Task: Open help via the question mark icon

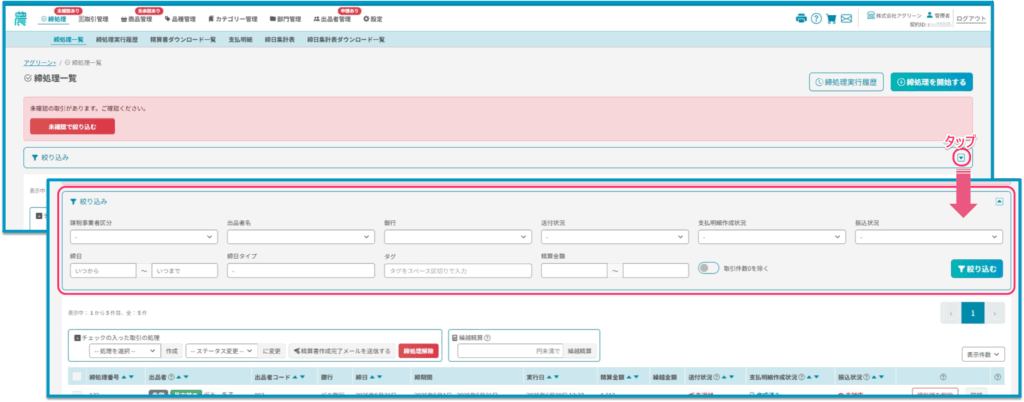Action: coord(816,19)
